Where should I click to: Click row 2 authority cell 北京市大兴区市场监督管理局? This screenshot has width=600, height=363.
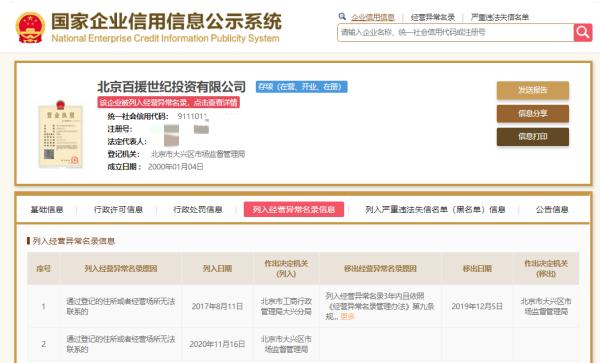[x=286, y=344]
